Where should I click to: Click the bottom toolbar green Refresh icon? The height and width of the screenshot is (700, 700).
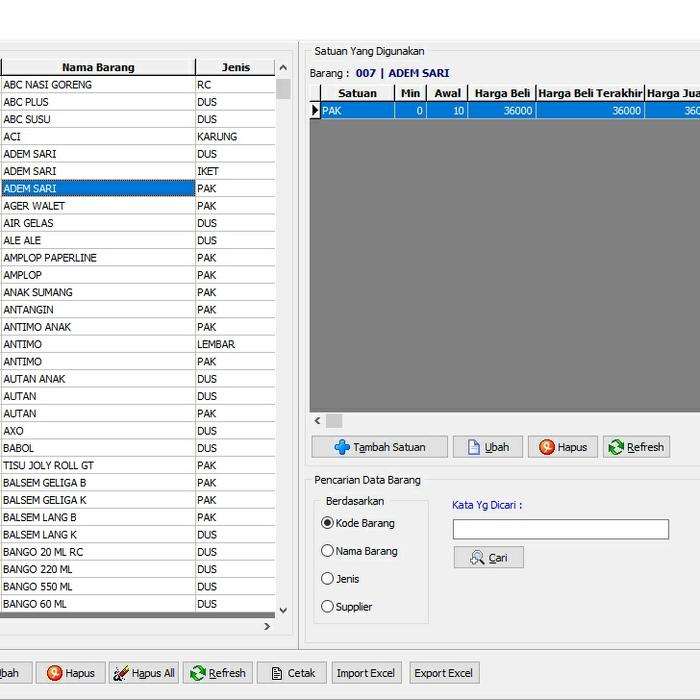[x=198, y=673]
